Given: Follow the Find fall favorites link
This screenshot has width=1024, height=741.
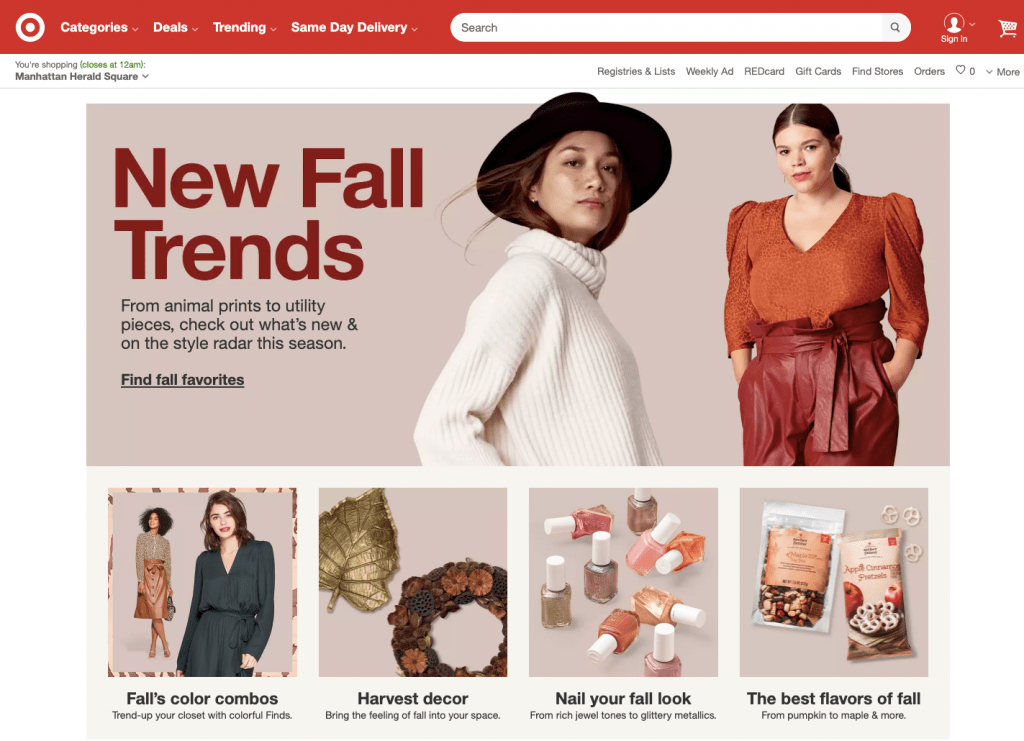Looking at the screenshot, I should 182,380.
